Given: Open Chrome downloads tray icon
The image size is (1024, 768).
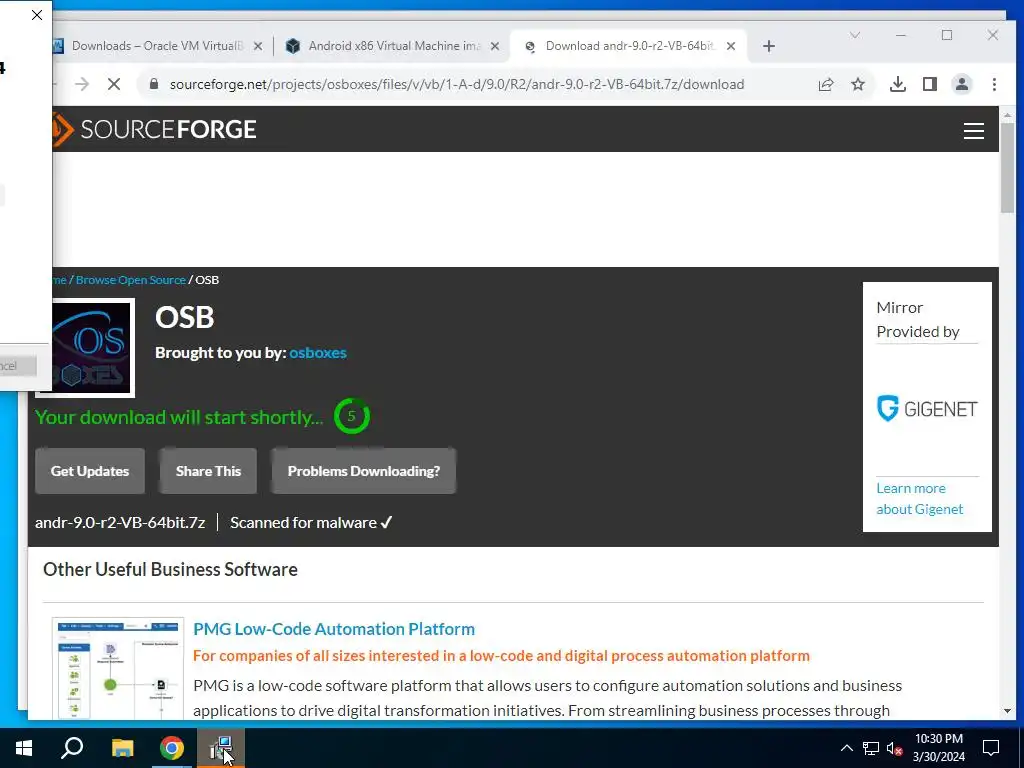Looking at the screenshot, I should click(898, 84).
